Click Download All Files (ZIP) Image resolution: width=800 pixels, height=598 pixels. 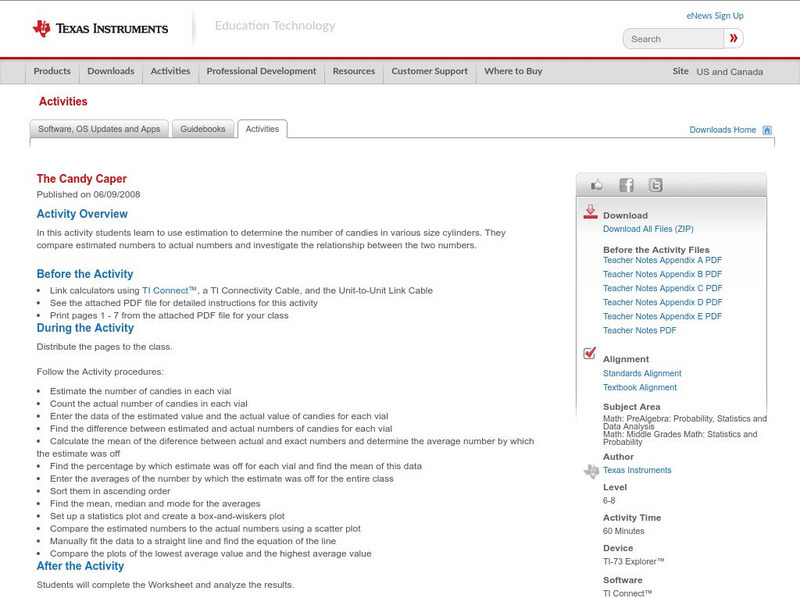[648, 229]
